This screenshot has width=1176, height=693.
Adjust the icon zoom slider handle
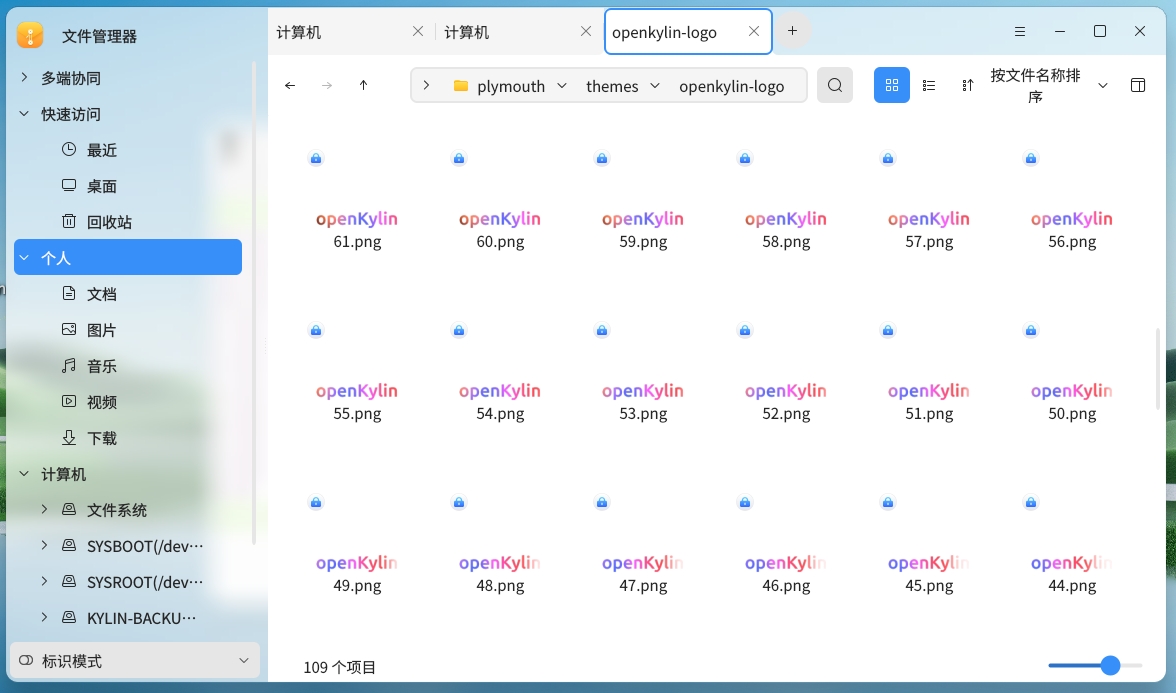[1111, 664]
